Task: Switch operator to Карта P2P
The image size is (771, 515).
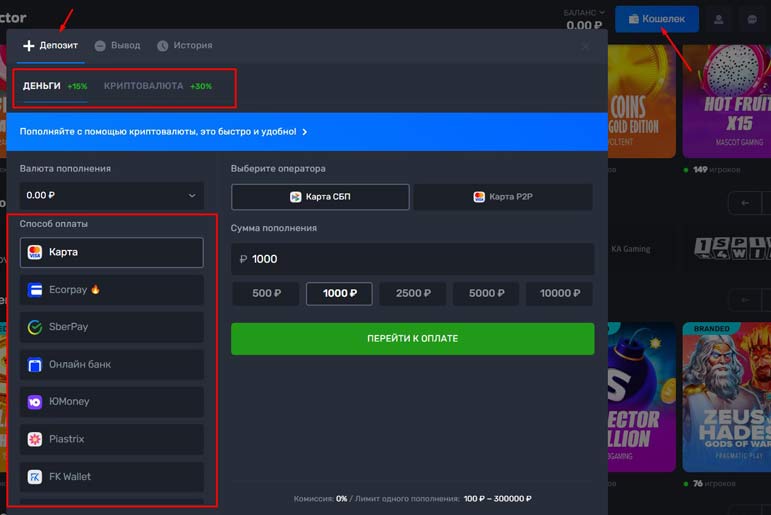Action: pos(503,197)
